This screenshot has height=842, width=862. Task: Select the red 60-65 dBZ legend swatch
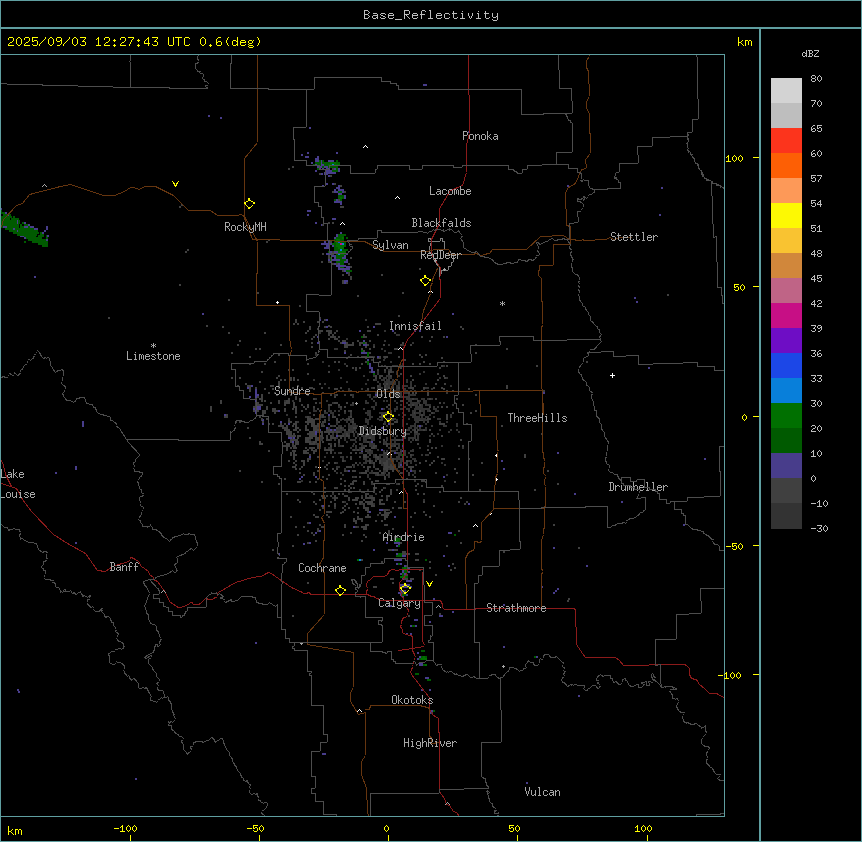pos(786,141)
